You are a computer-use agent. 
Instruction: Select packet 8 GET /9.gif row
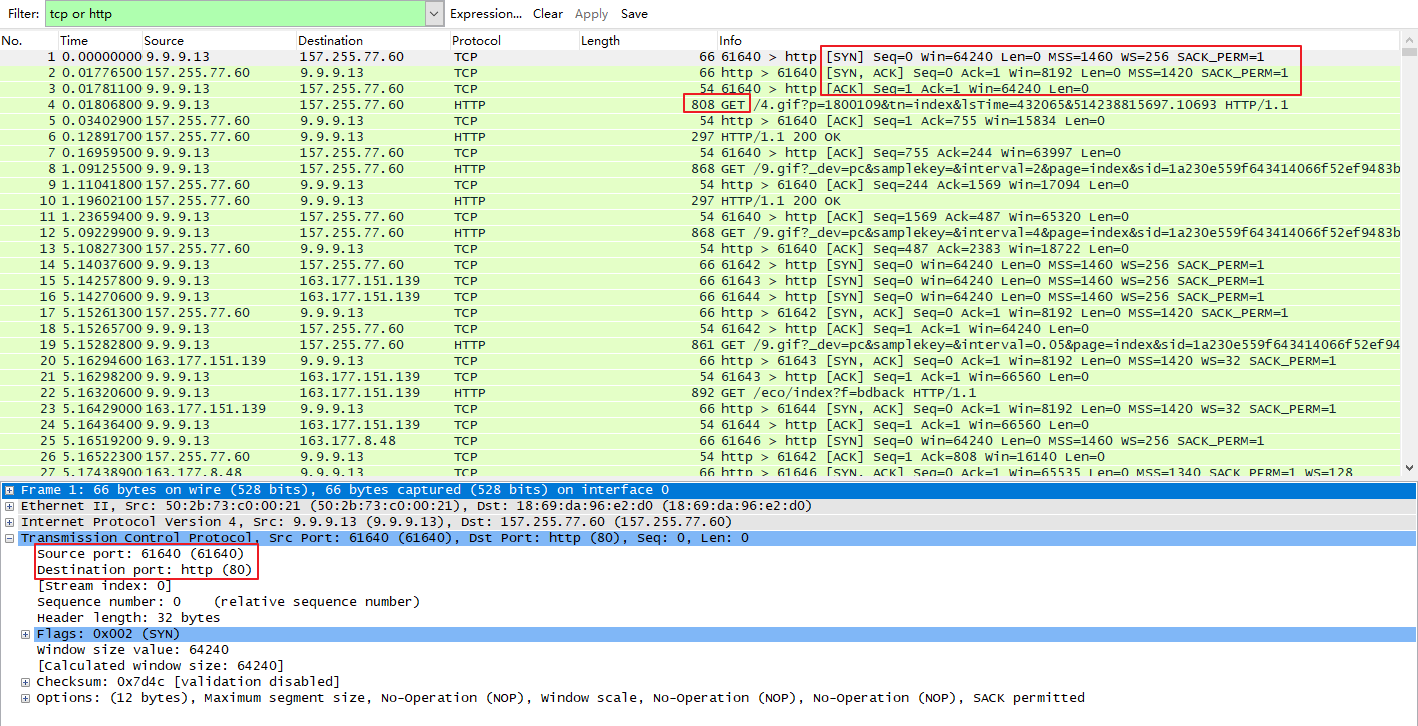(700, 169)
